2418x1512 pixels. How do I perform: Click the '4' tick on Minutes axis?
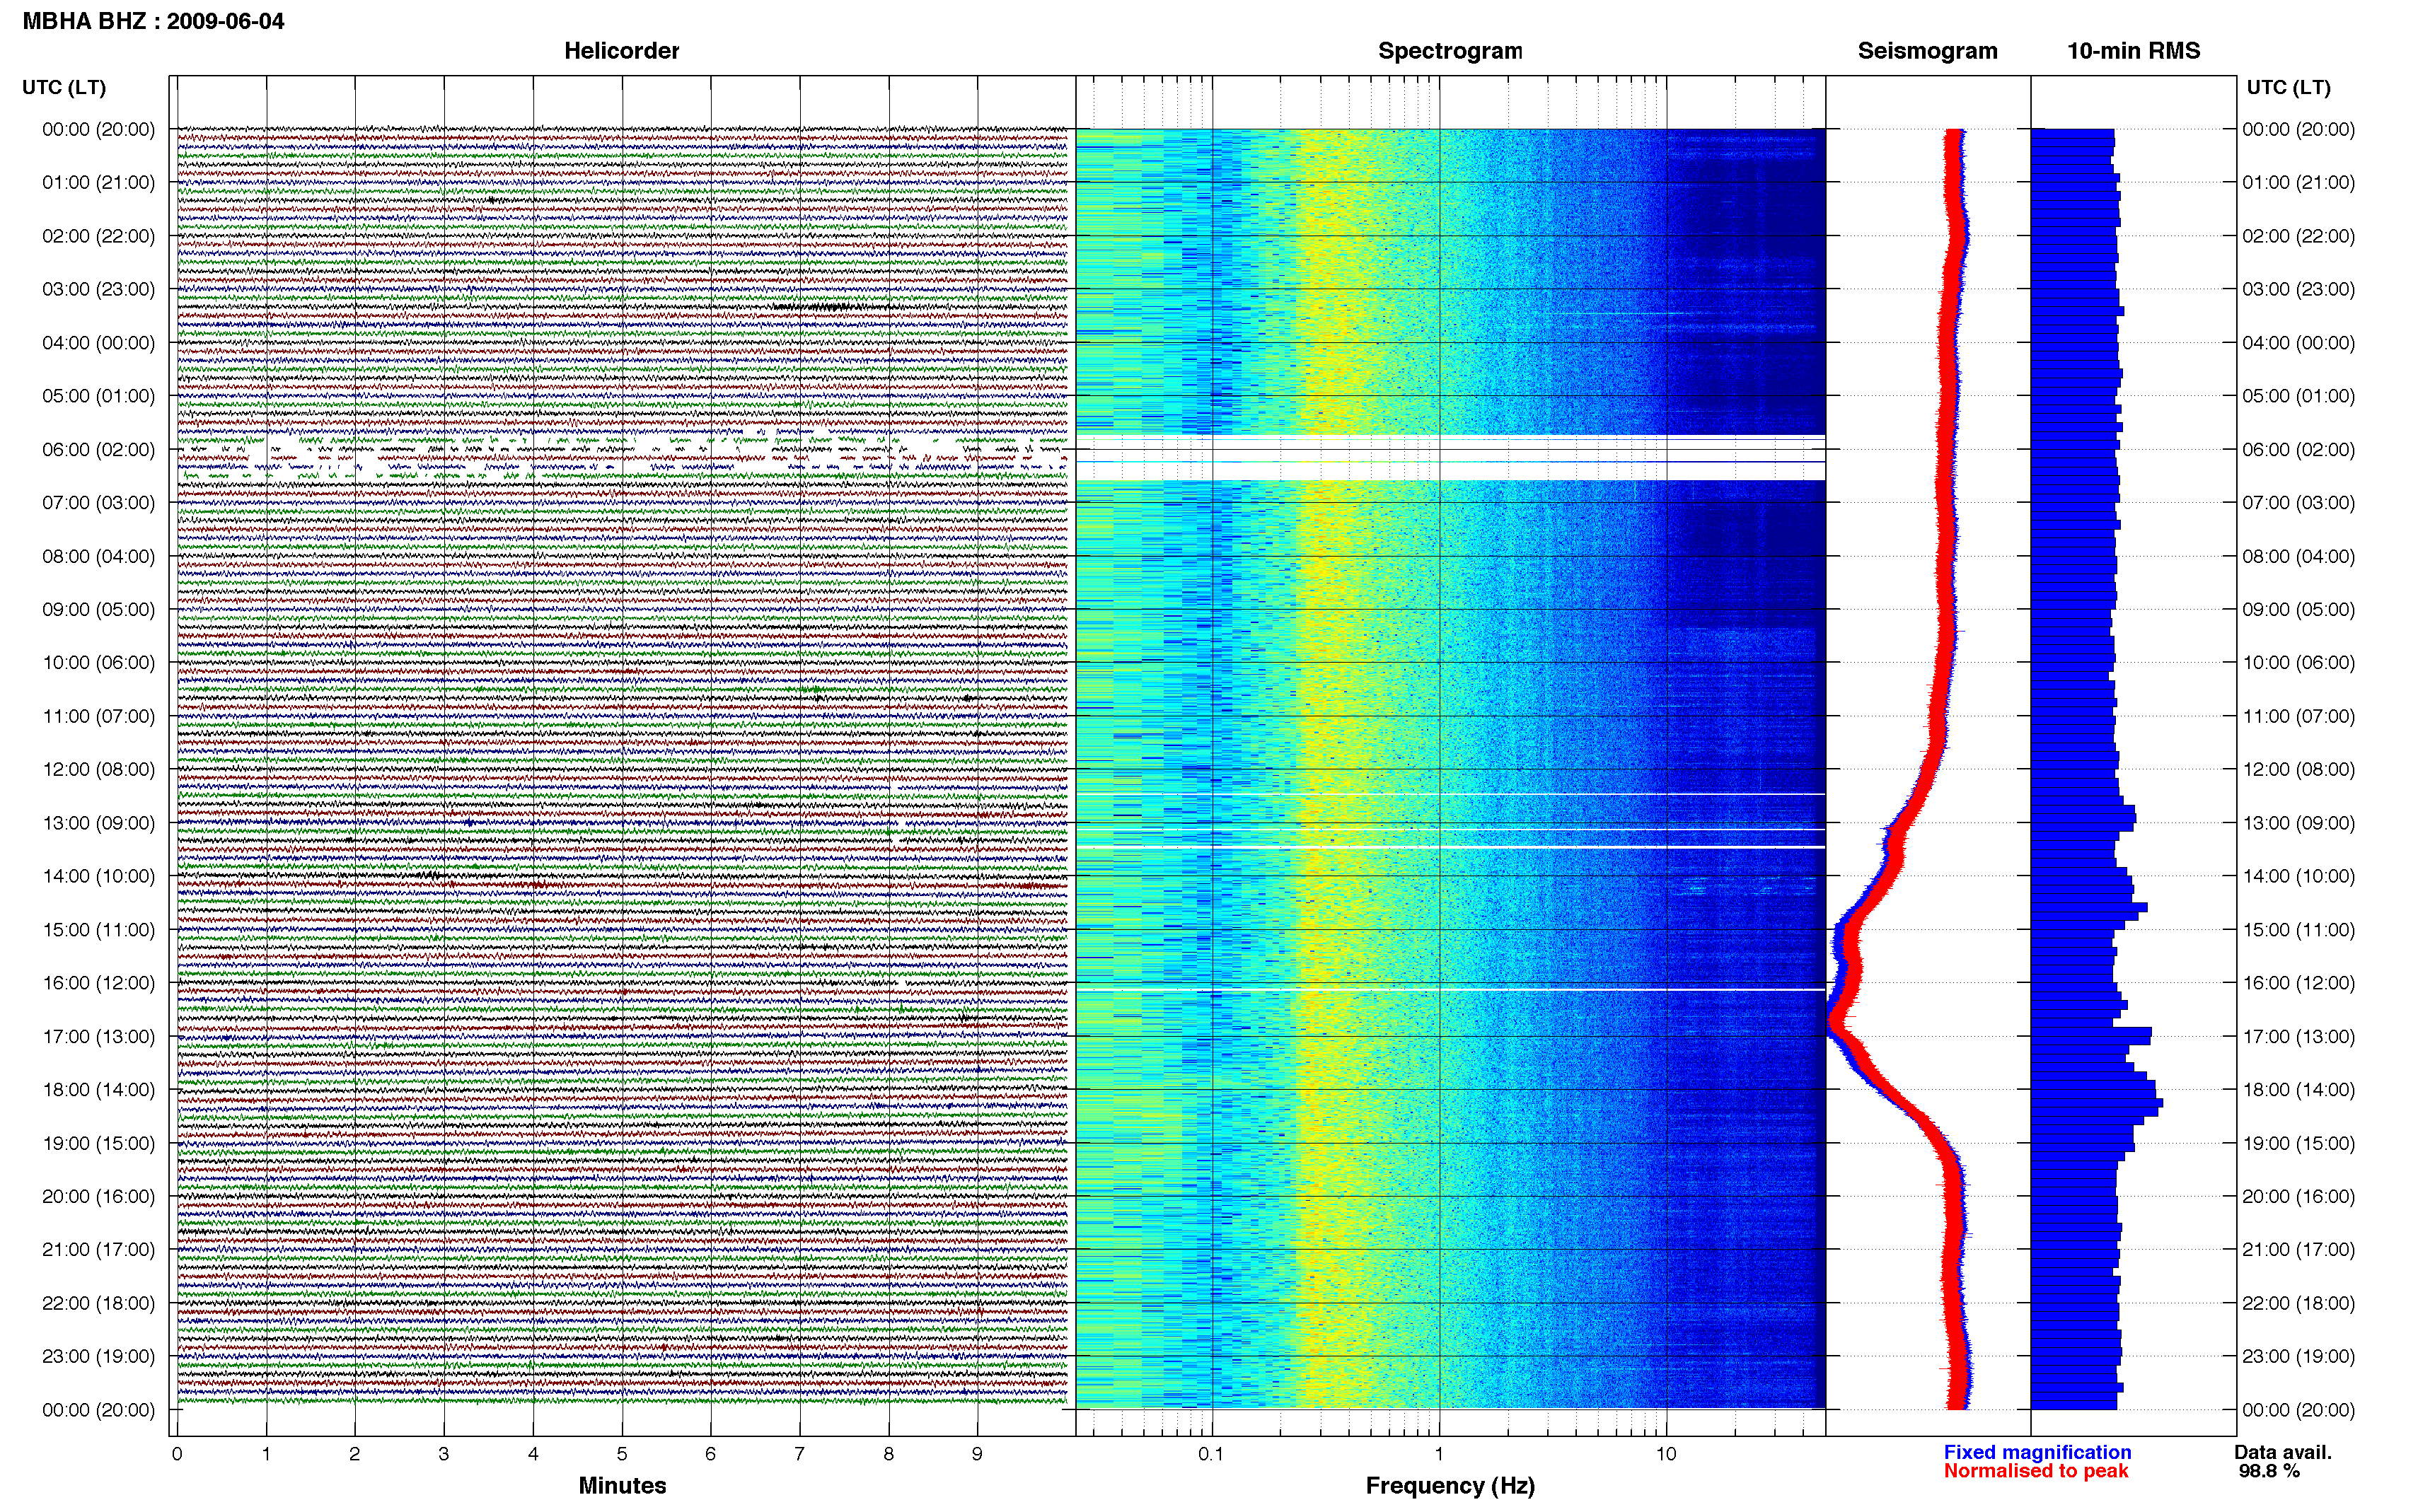click(533, 1454)
